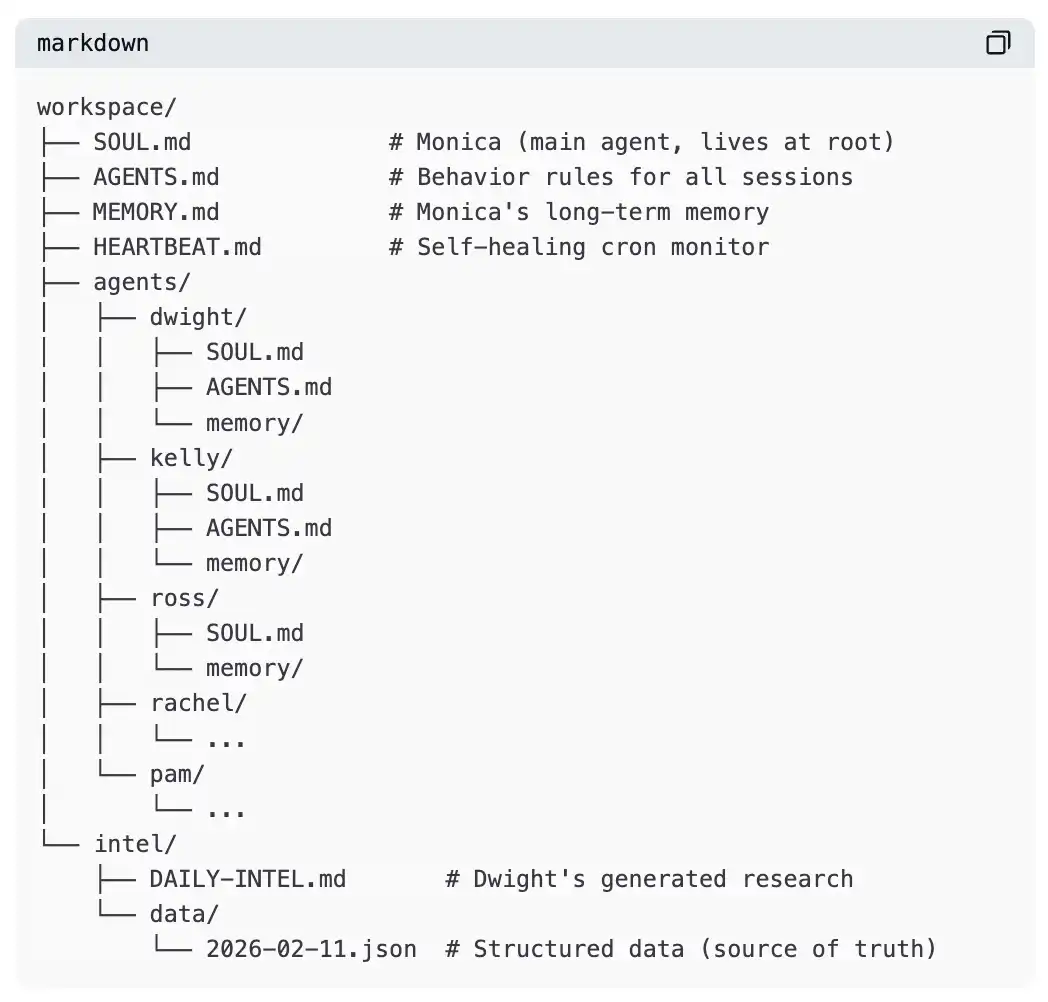This screenshot has height=1002, width=1048.
Task: Click the agents/ folder entry
Action: click(x=141, y=282)
